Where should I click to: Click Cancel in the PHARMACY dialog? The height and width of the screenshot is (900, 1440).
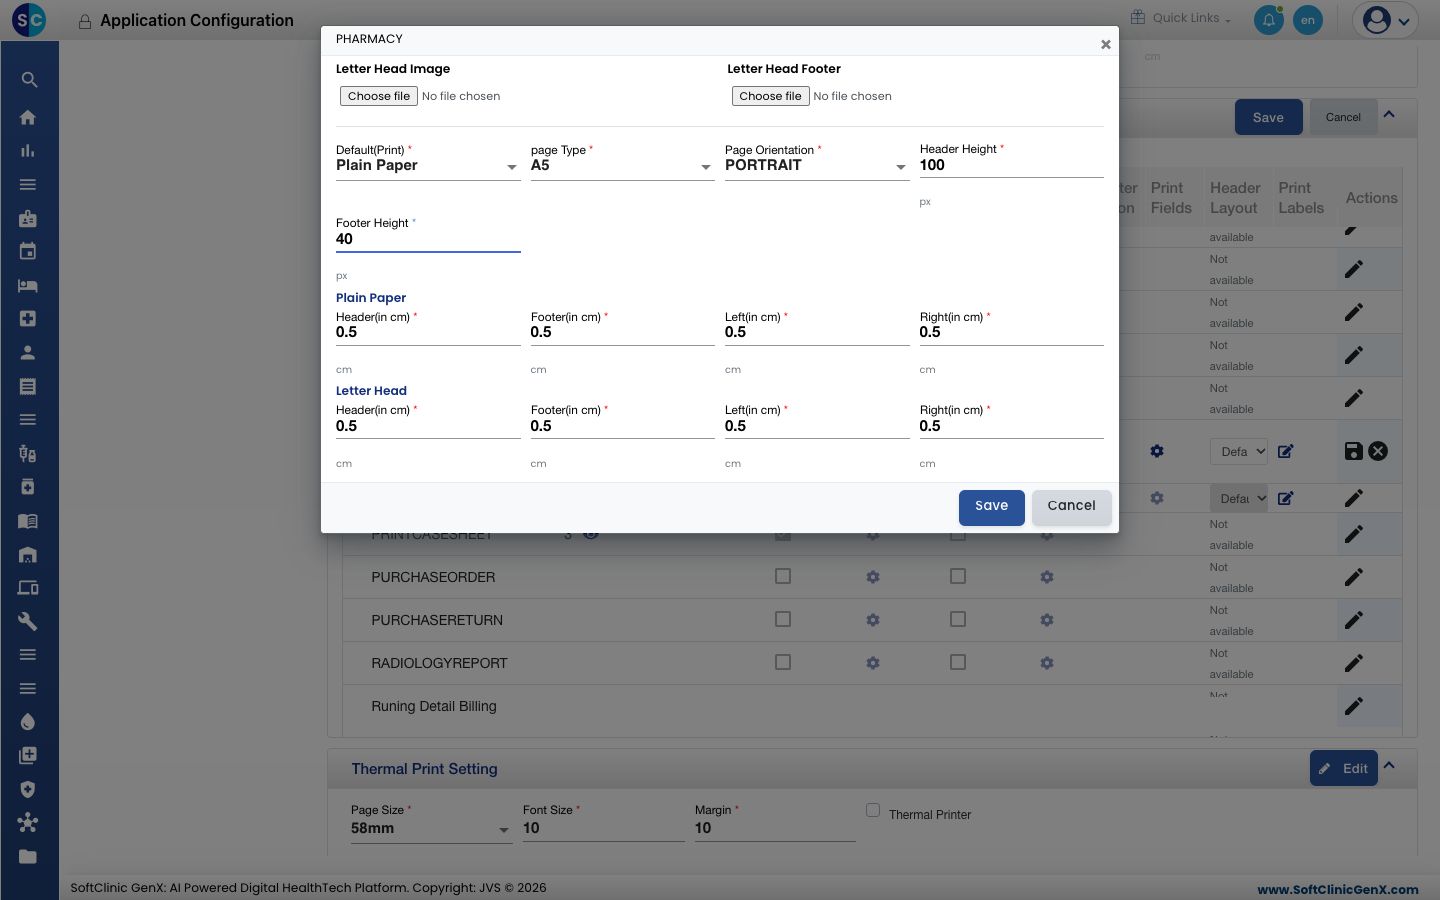click(x=1072, y=507)
